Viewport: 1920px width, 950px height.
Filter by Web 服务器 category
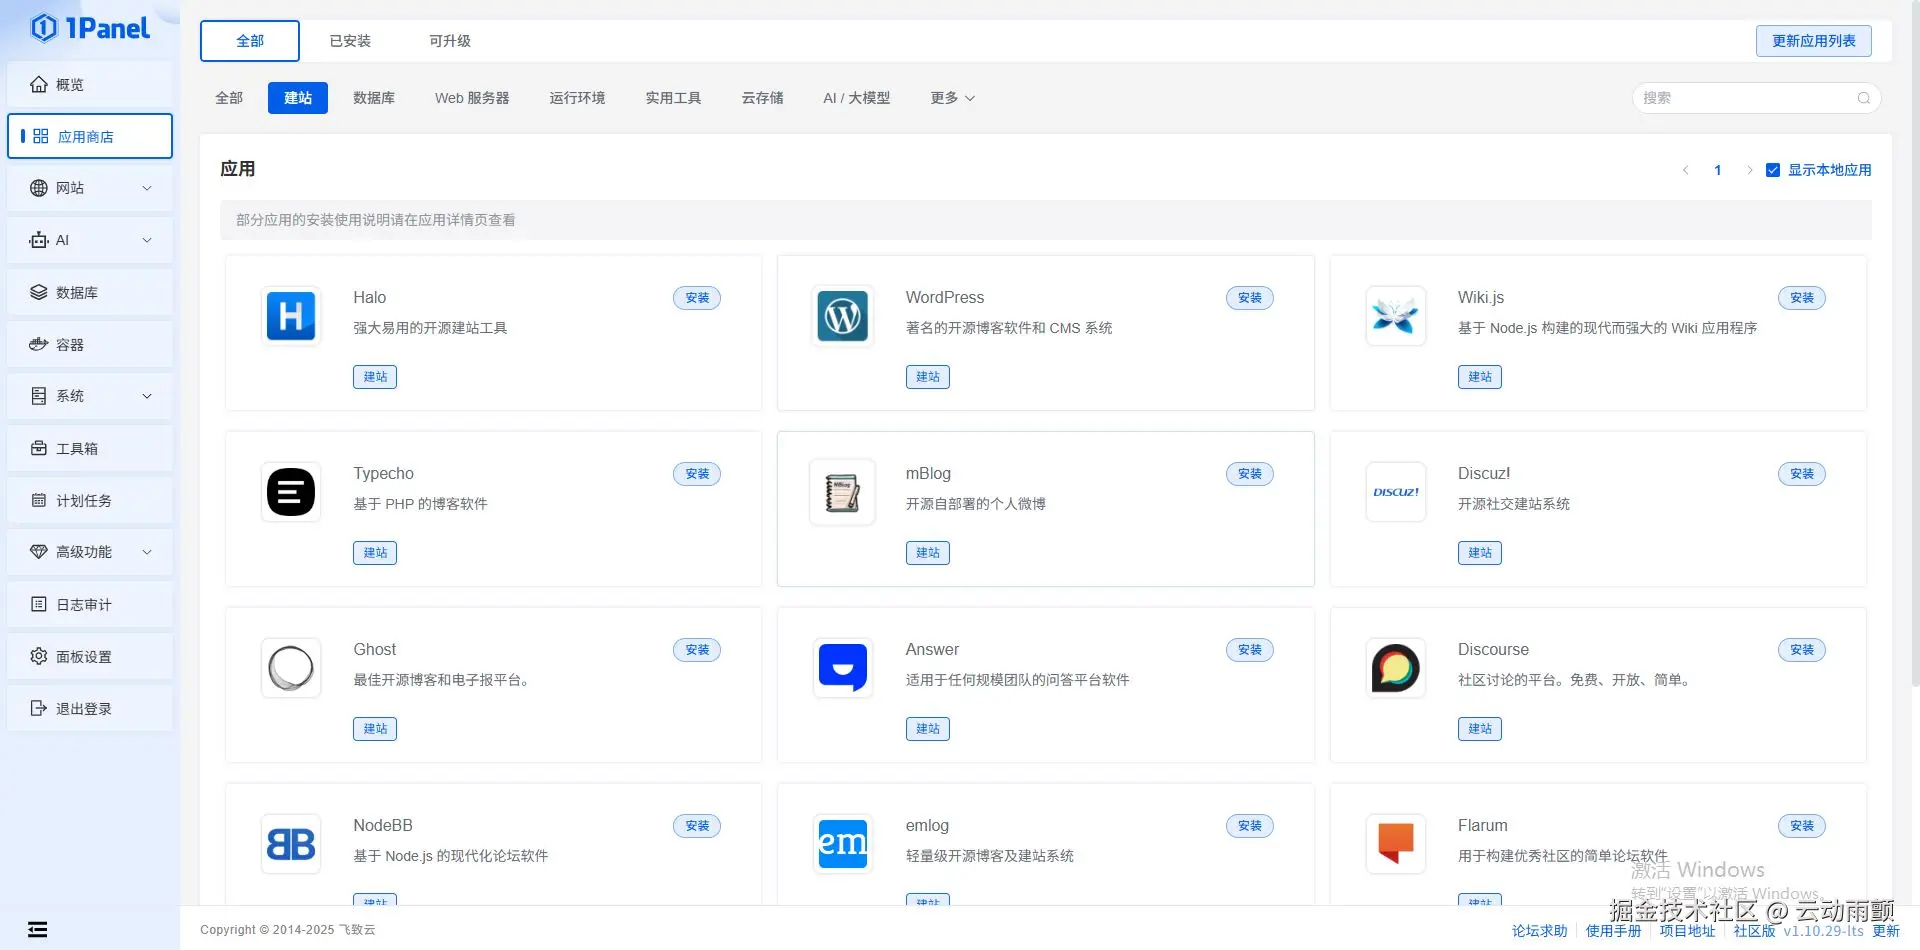(x=472, y=98)
